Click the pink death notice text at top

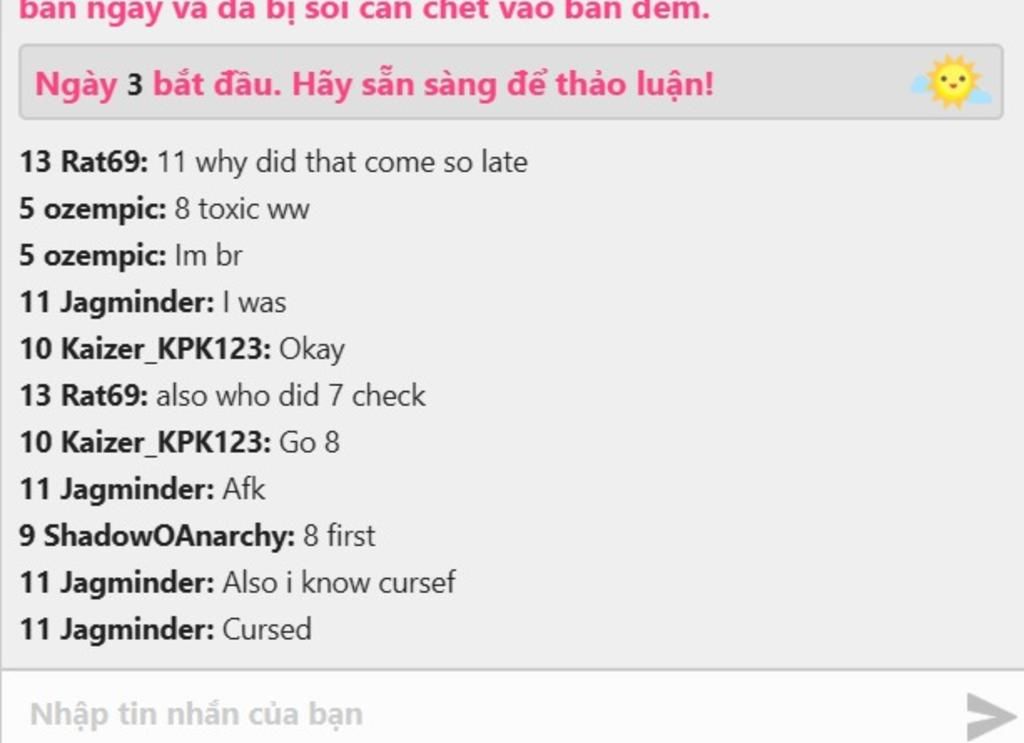(x=364, y=9)
